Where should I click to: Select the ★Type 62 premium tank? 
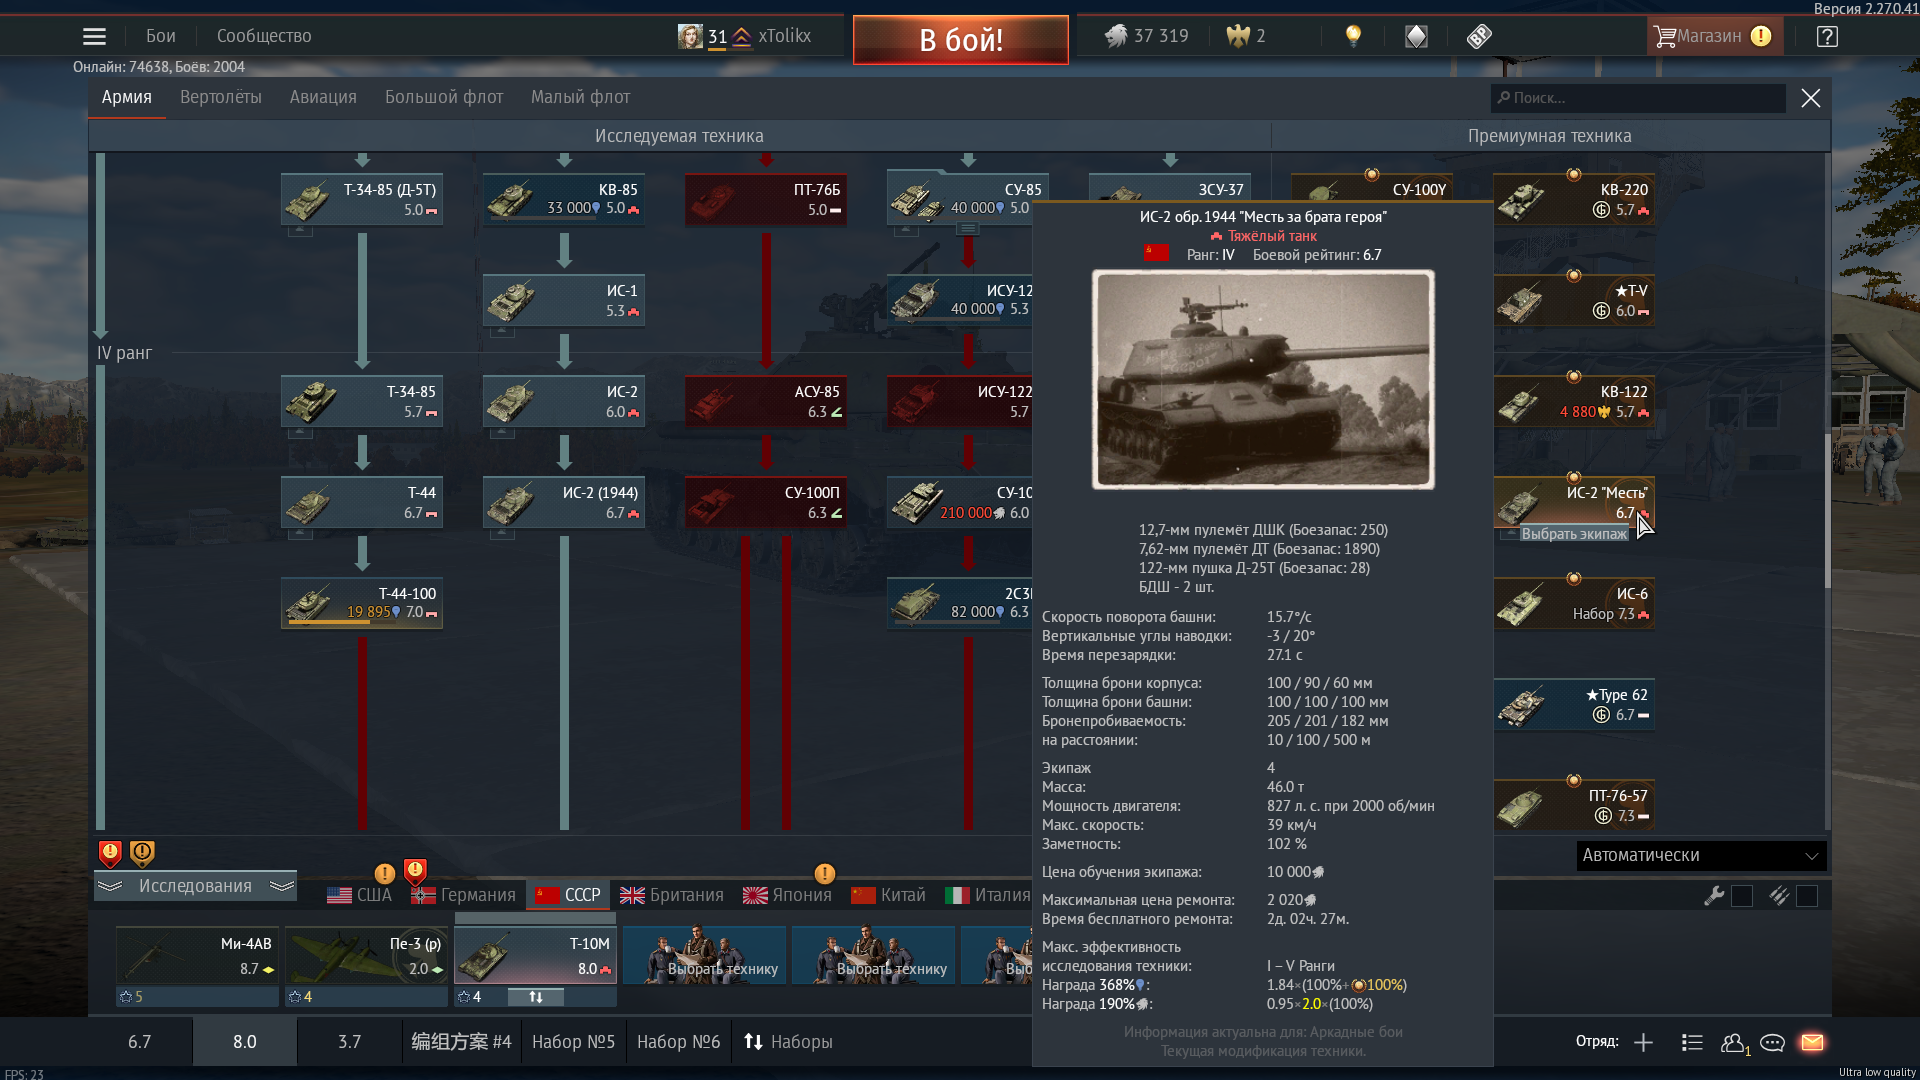(x=1574, y=705)
